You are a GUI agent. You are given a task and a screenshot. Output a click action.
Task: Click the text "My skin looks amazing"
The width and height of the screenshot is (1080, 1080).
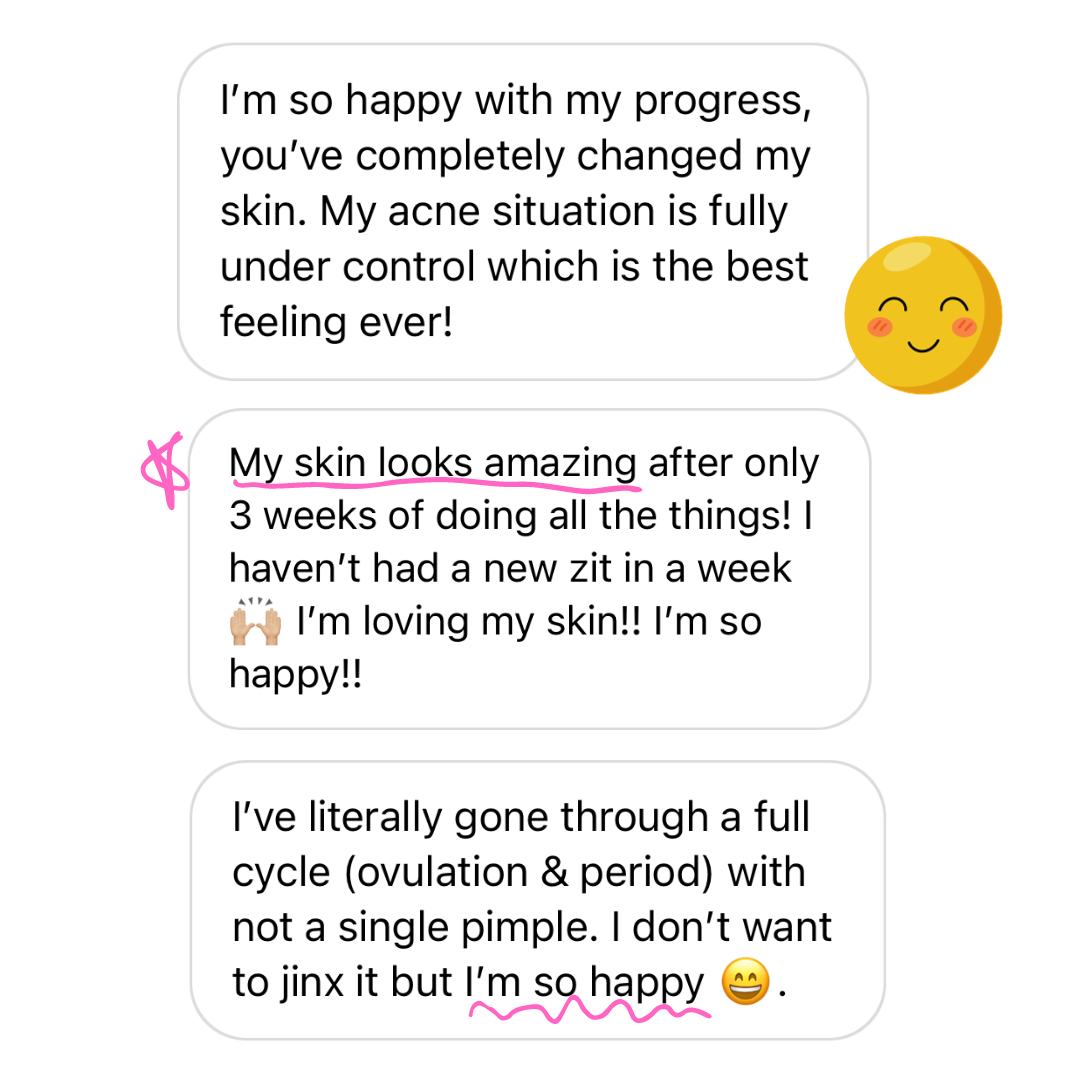(x=433, y=464)
